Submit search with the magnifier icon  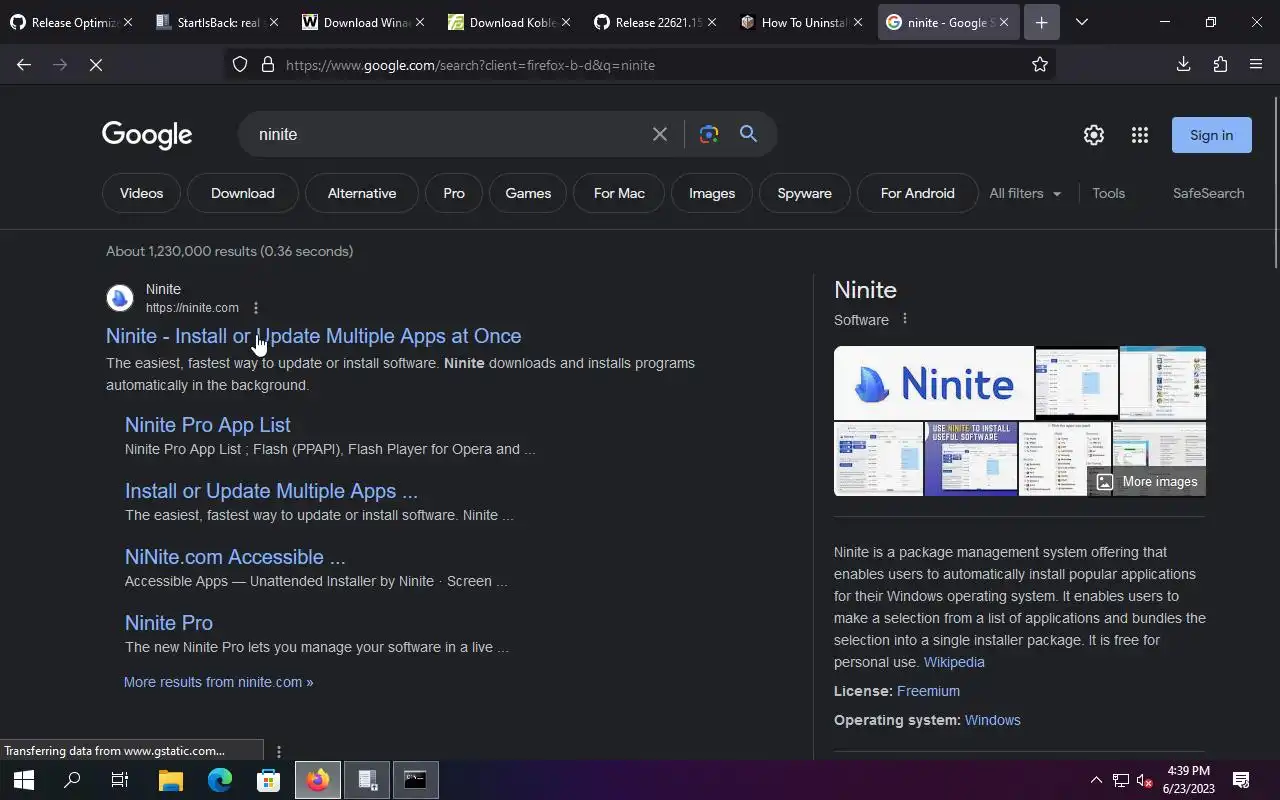[x=748, y=134]
